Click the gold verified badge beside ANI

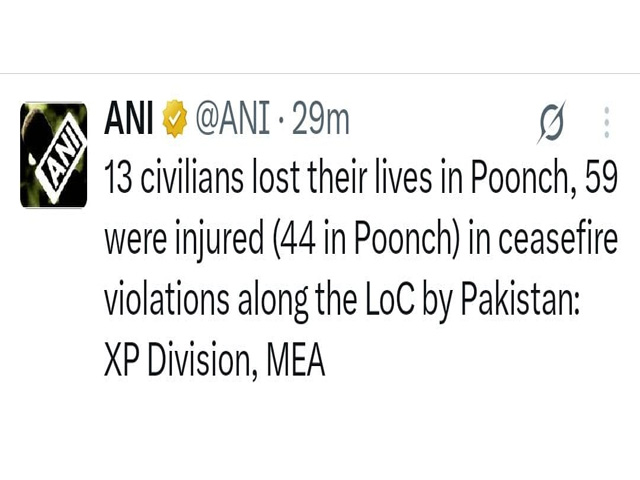click(x=175, y=121)
